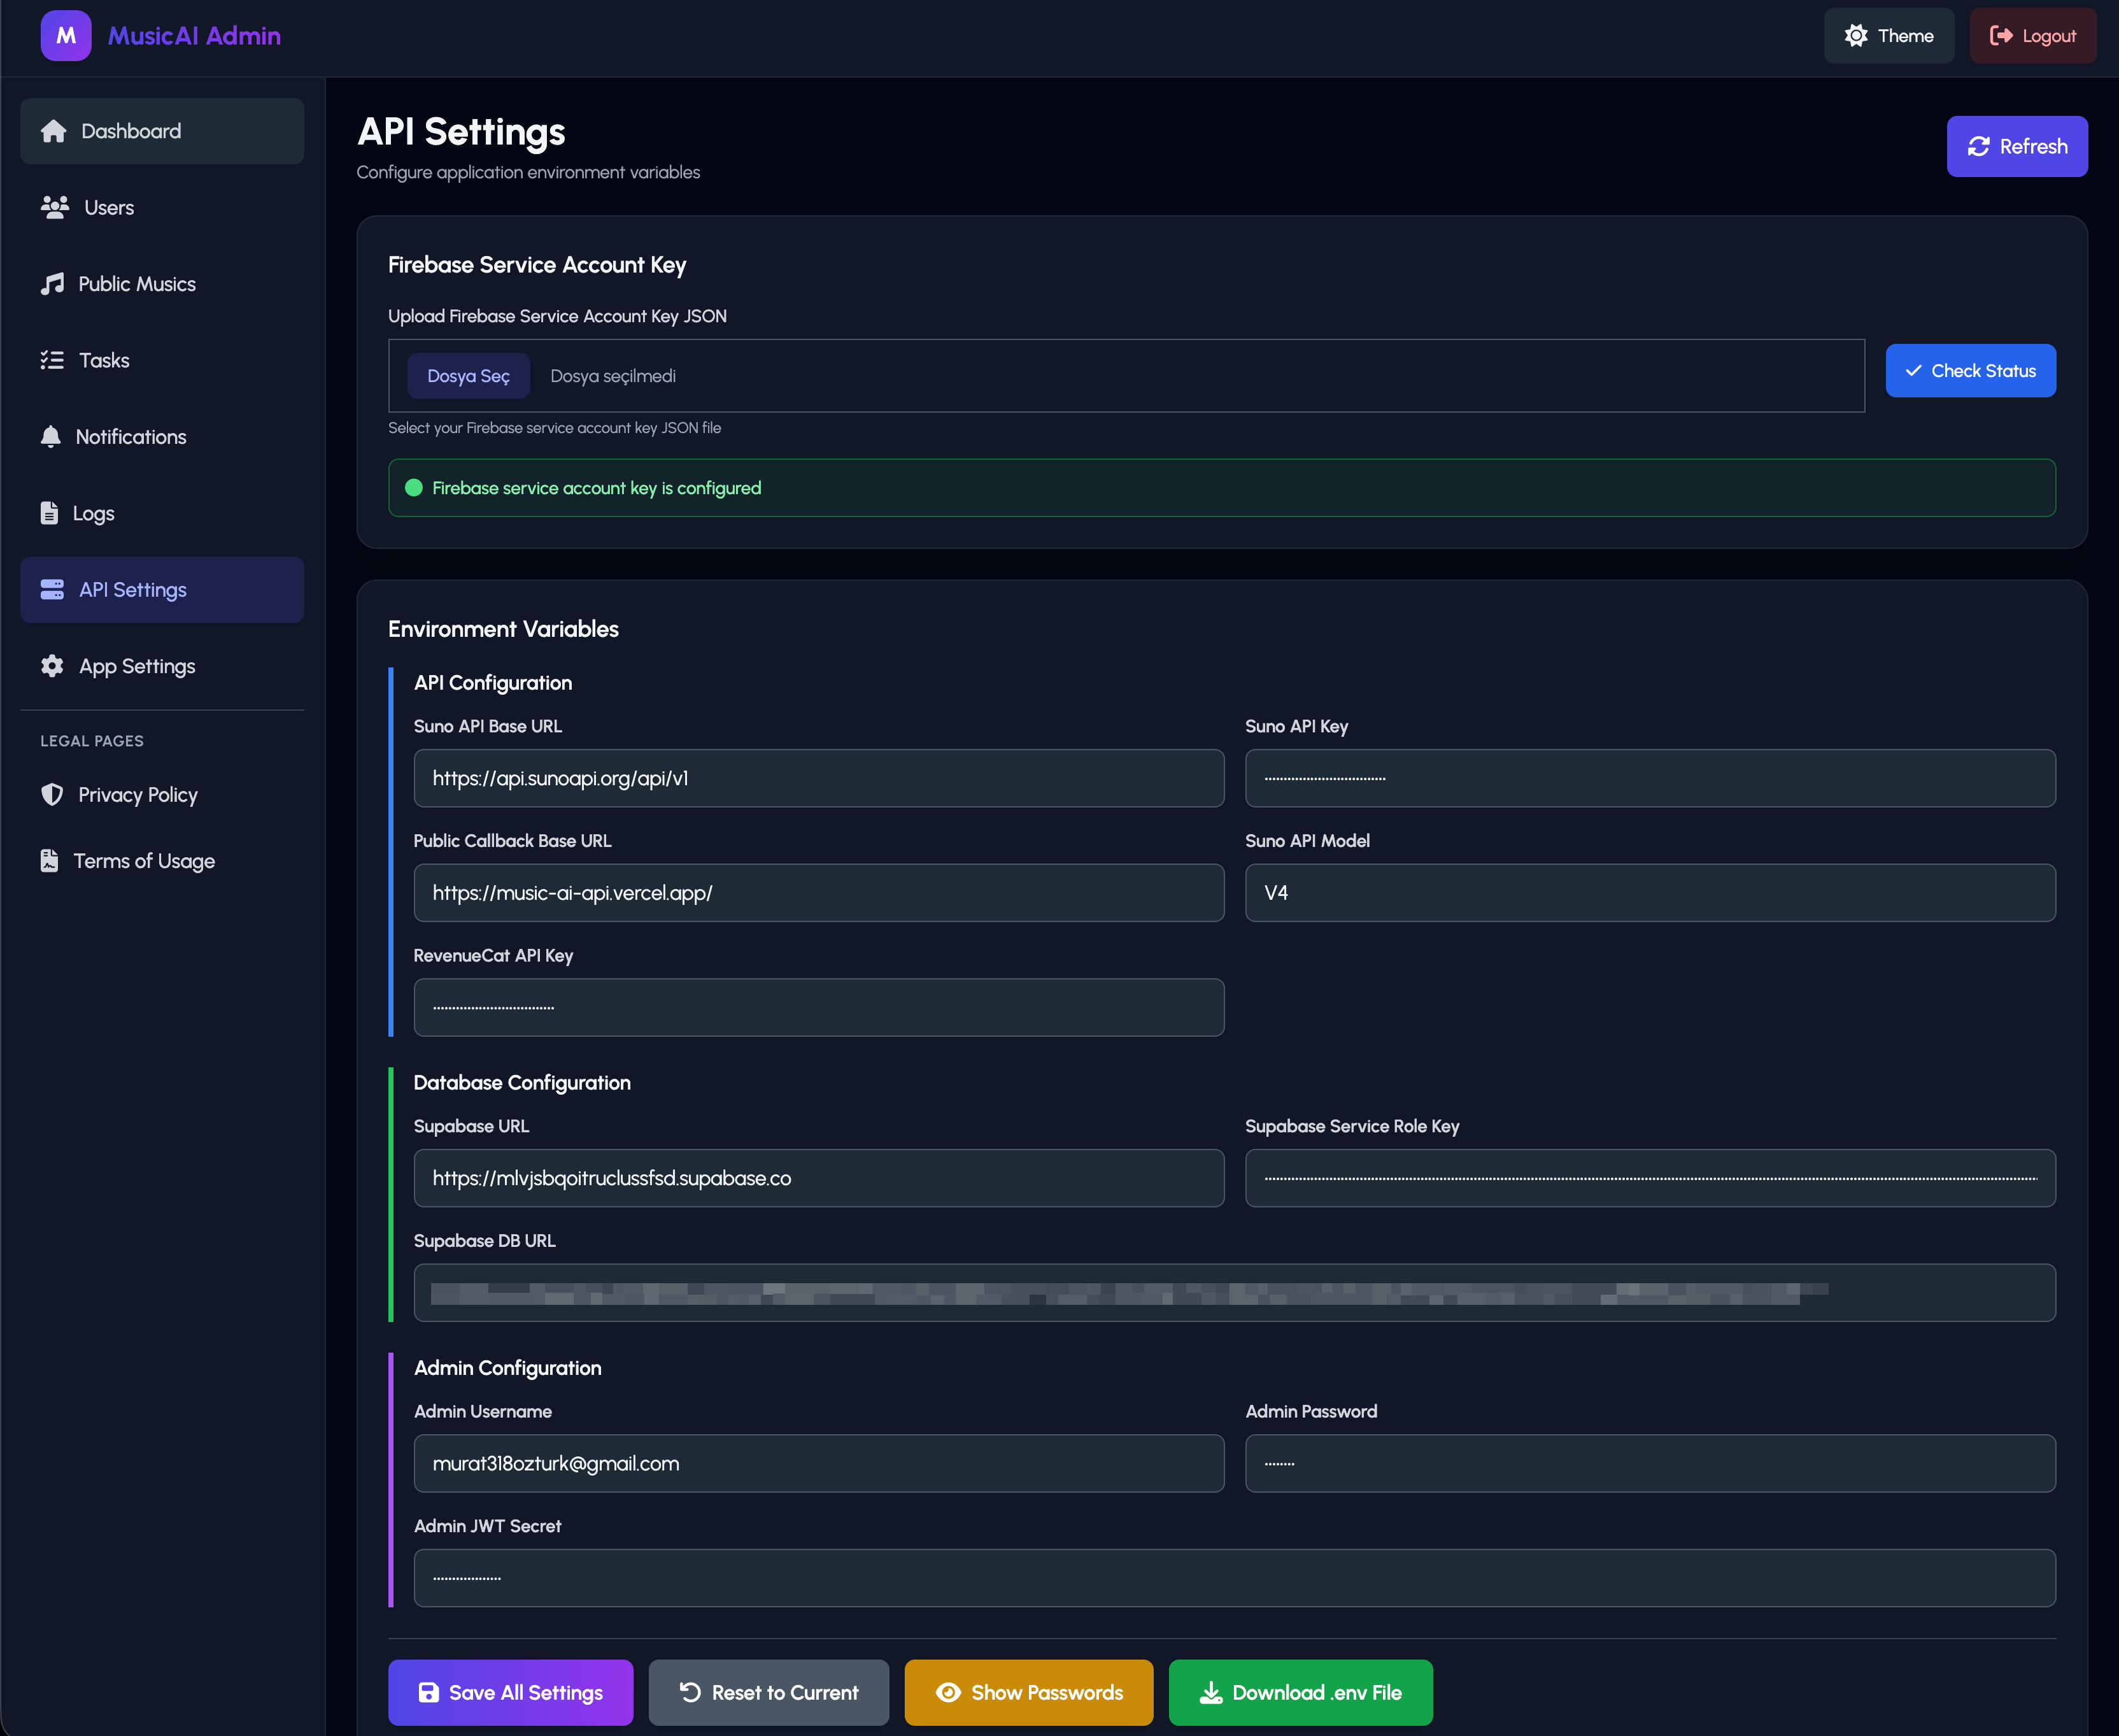Click the Logout button text
2119x1736 pixels.
pos(2049,36)
